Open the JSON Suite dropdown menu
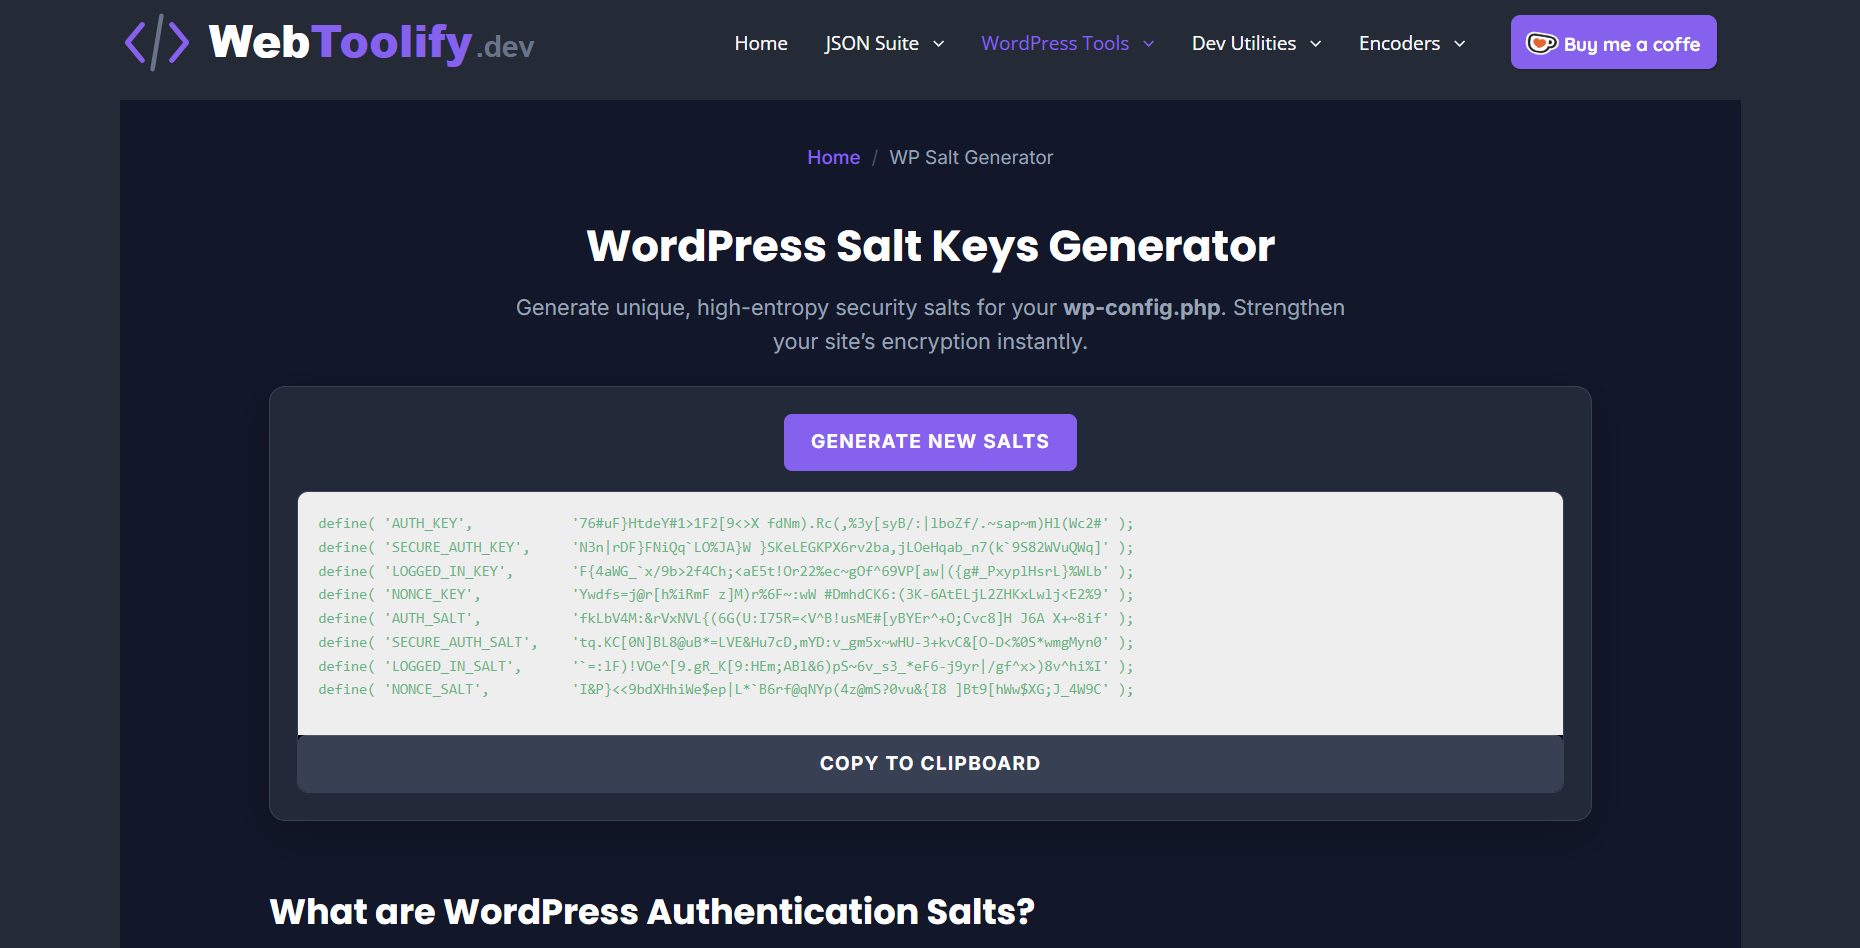 pos(871,43)
